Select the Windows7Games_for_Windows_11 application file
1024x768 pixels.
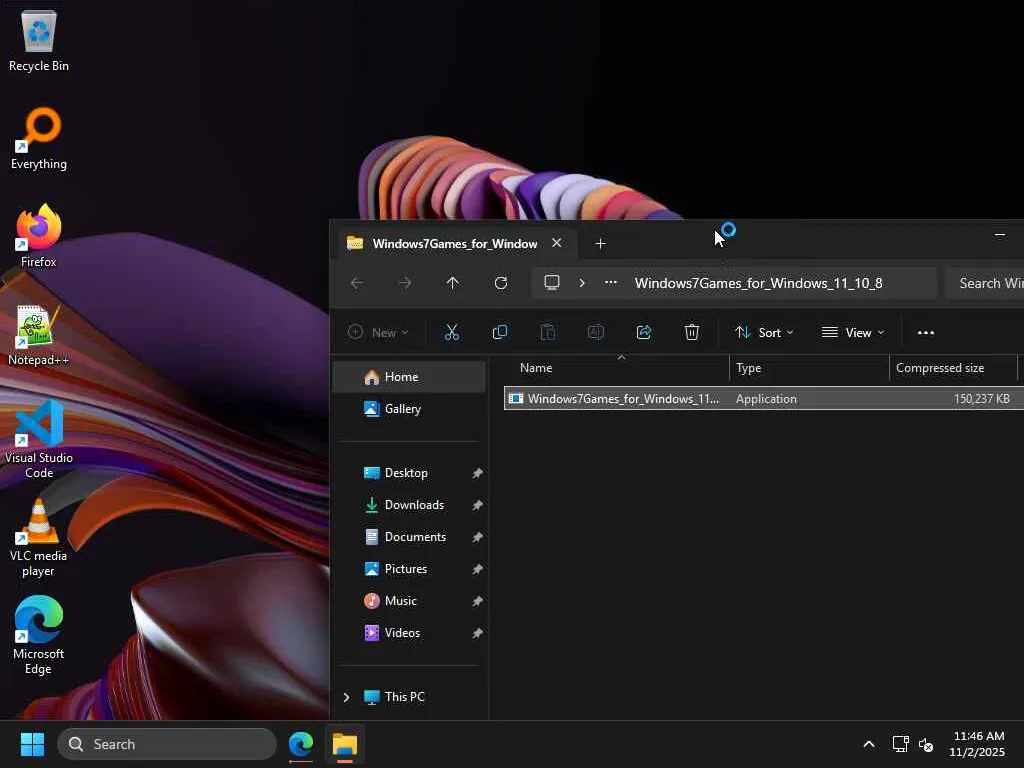622,399
